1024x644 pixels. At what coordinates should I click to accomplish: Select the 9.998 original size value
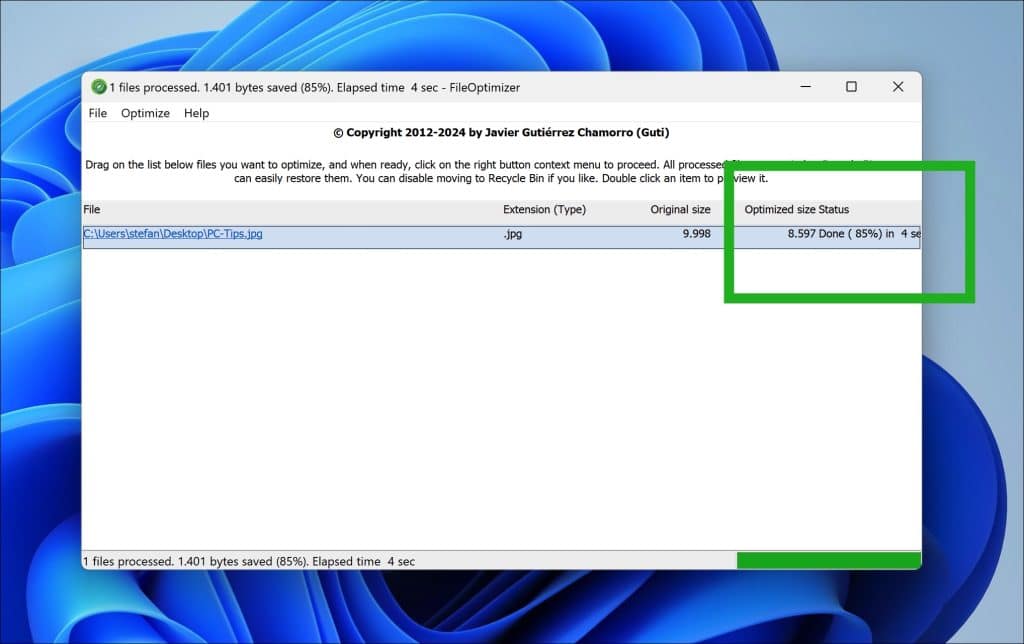coord(697,234)
